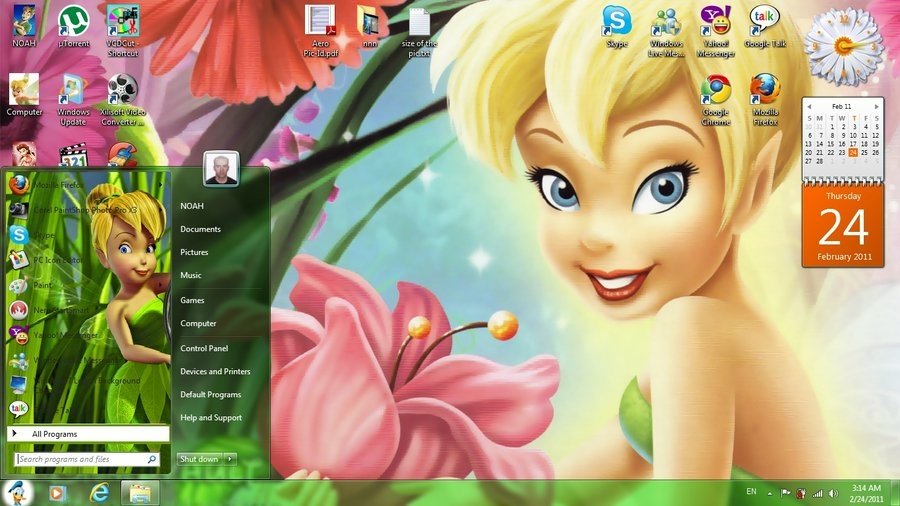
Task: Open the Google Talk desktop shortcut
Action: click(765, 26)
